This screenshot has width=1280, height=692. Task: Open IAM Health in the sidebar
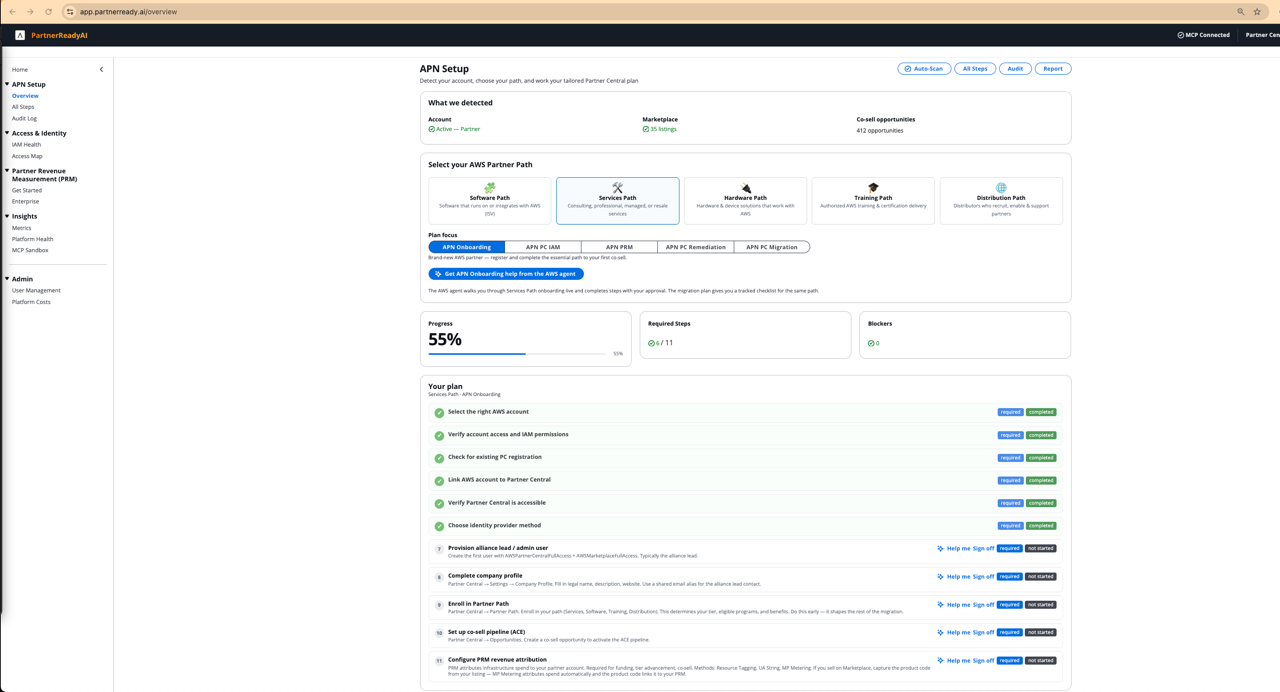pos(26,145)
